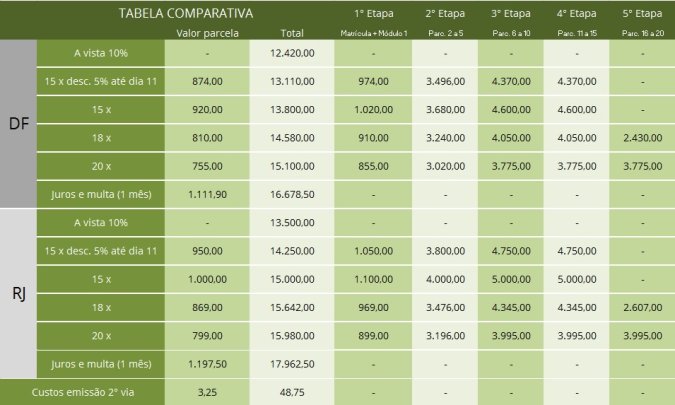Screen dimensions: 675x405
Task: Select the 2.607,00 cell under 5° Etapa
Action: [641, 305]
